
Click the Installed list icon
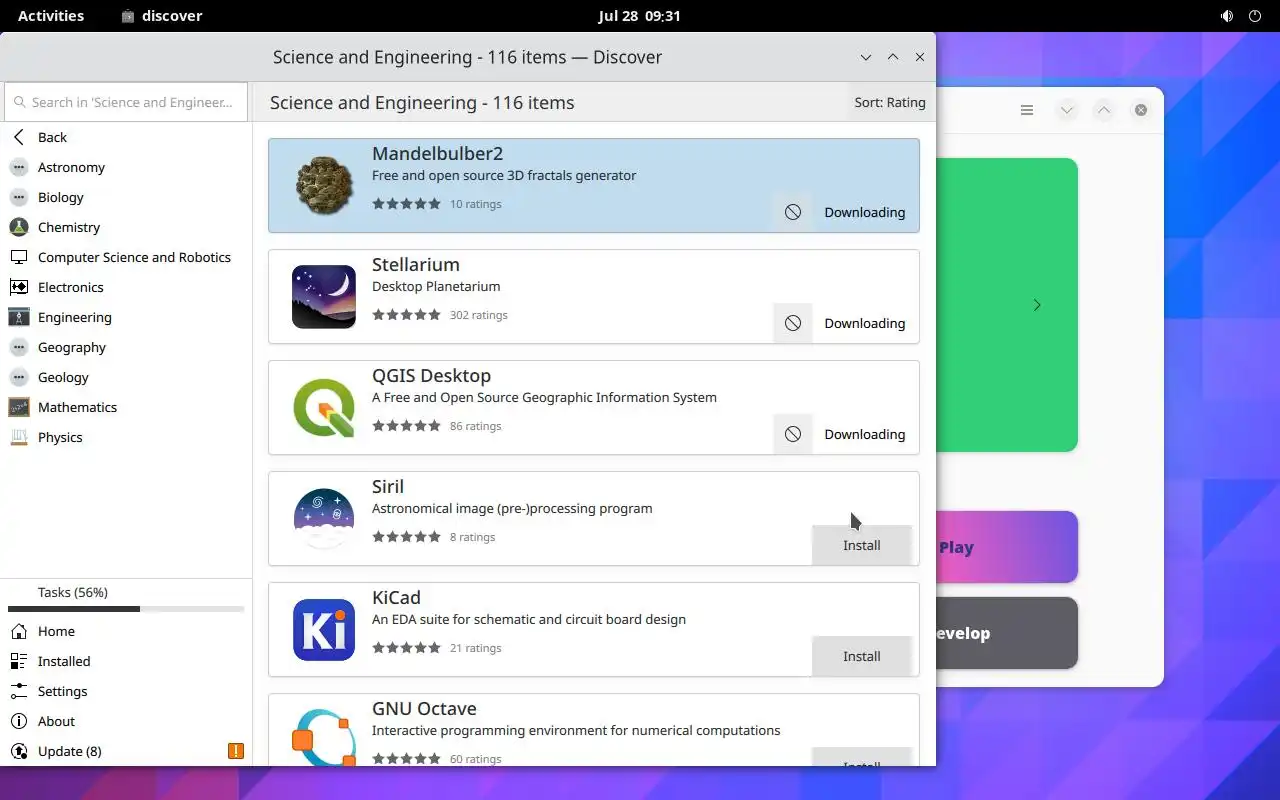pyautogui.click(x=19, y=661)
